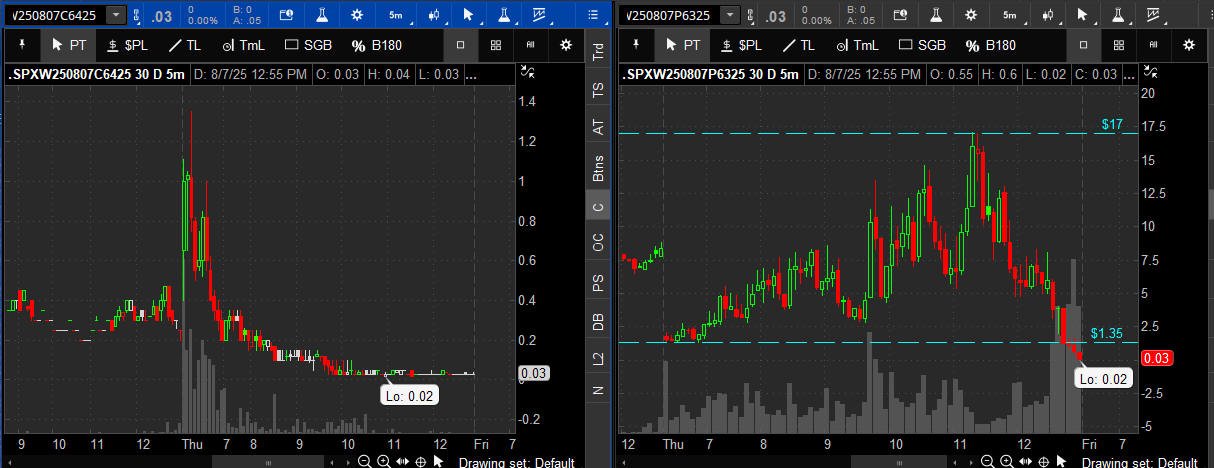
Task: Switch to the L2 sidebar tab
Action: point(598,357)
